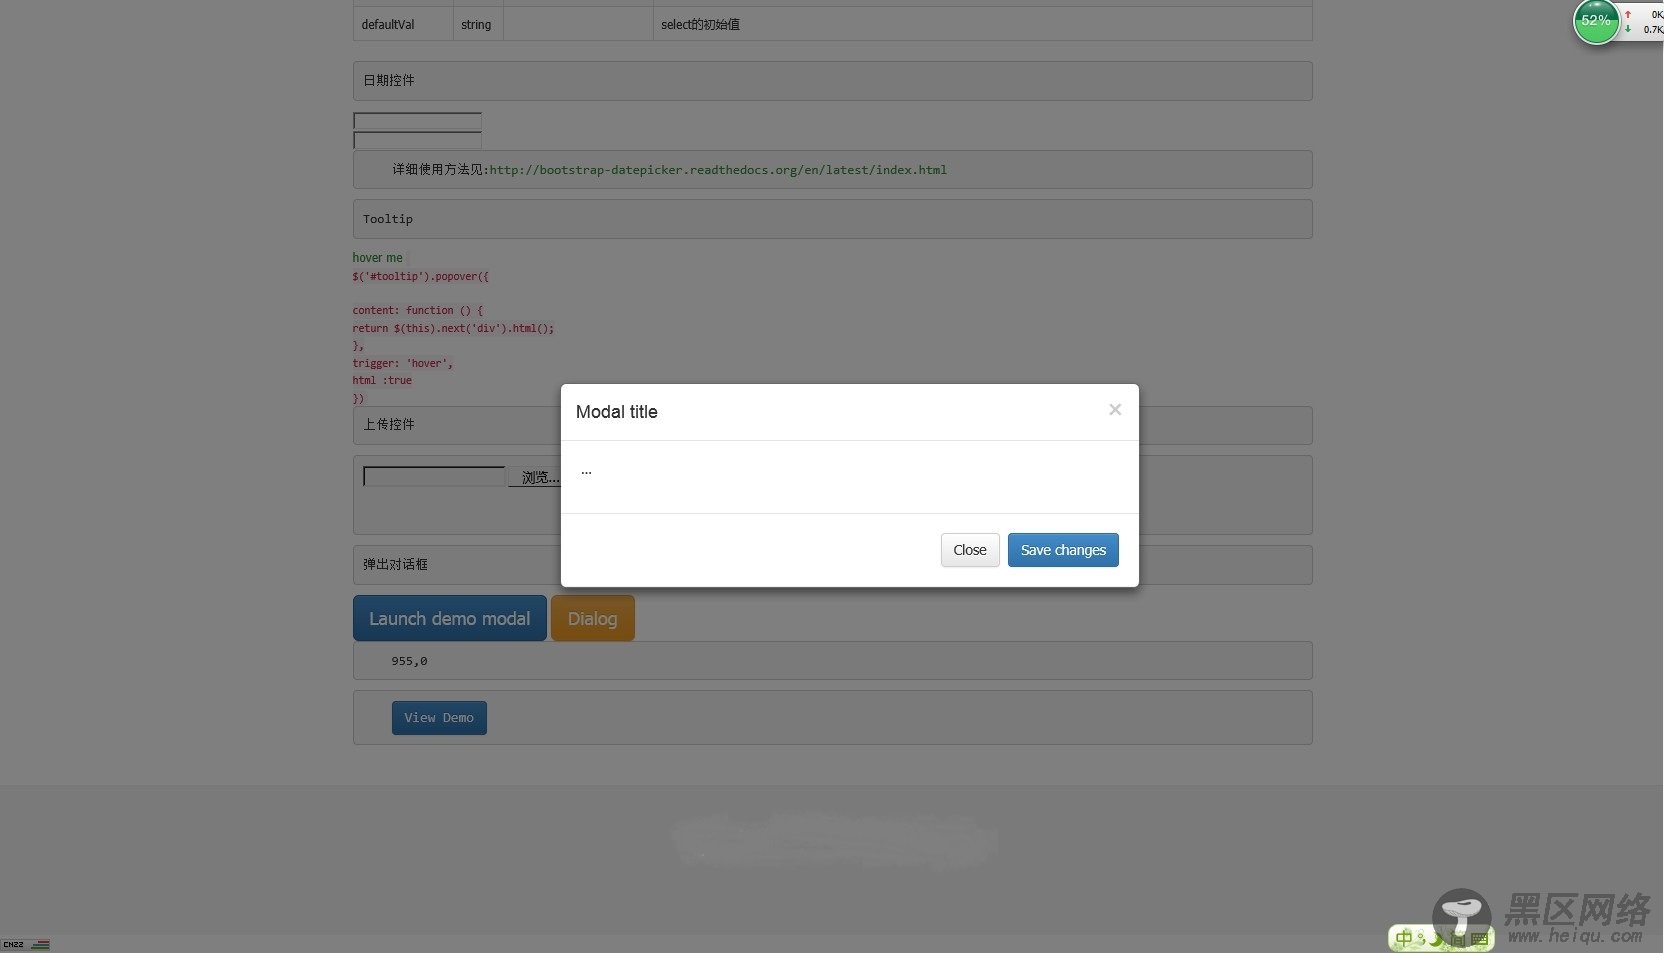Image resolution: width=1664 pixels, height=953 pixels.
Task: Click the 955,0 code text
Action: tap(409, 661)
